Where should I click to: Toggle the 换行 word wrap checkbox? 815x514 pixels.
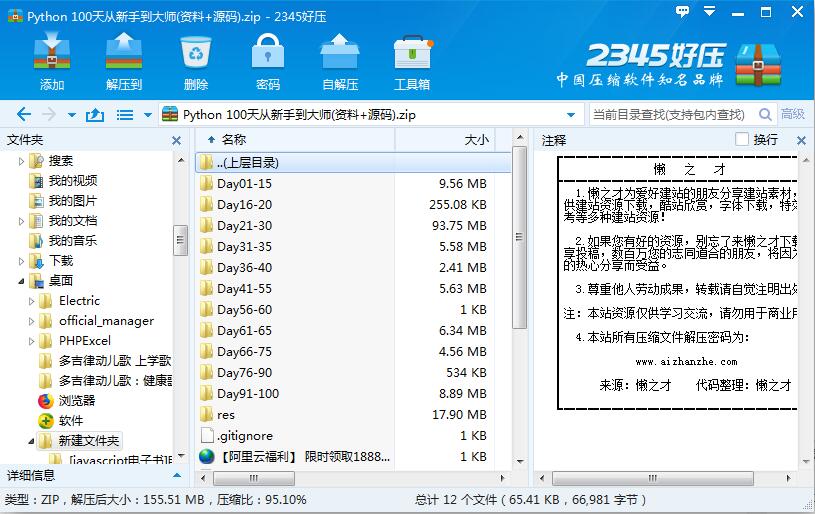742,139
